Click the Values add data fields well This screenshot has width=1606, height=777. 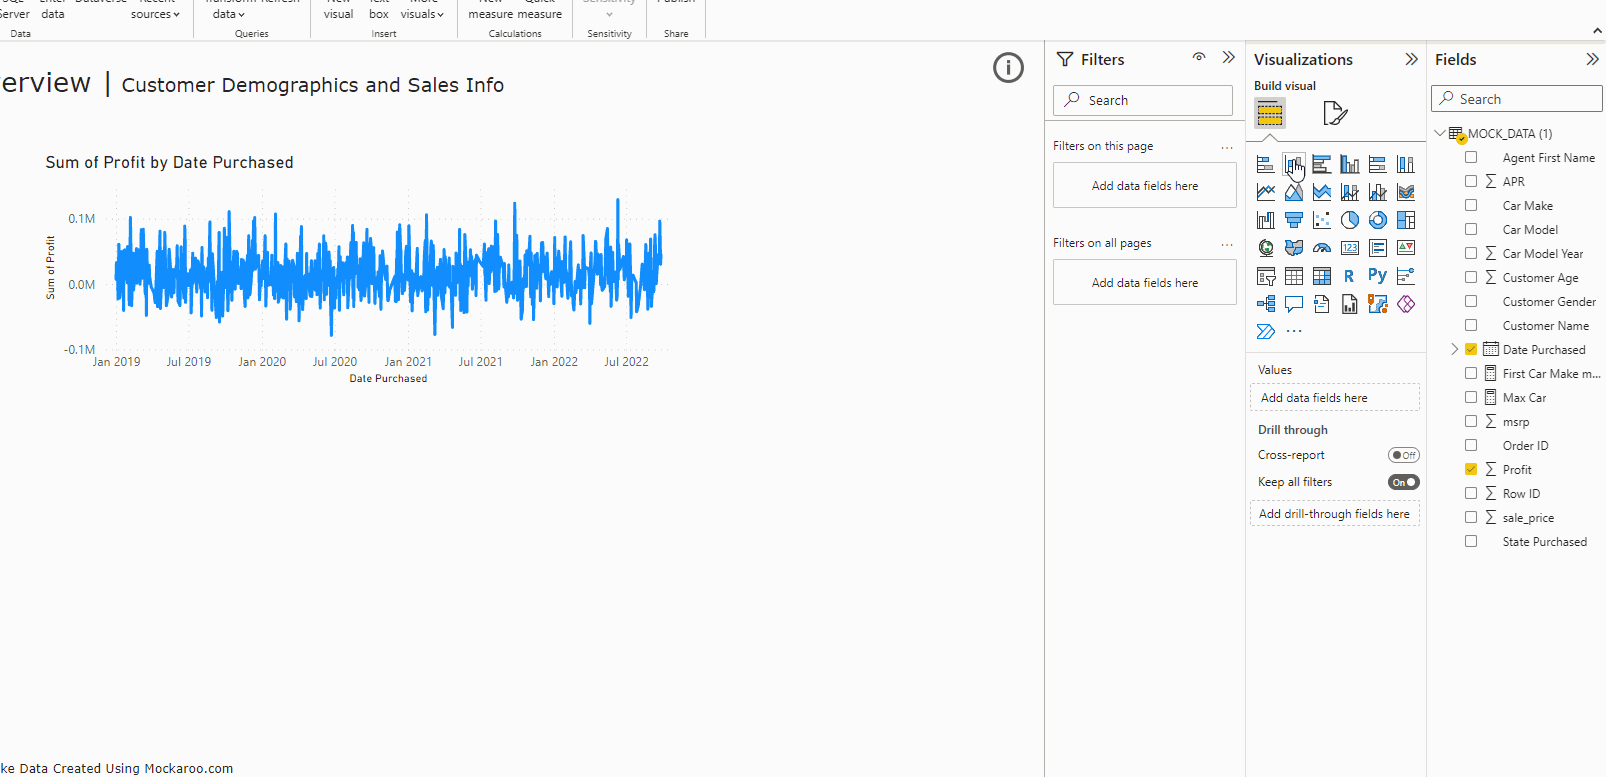[1335, 398]
